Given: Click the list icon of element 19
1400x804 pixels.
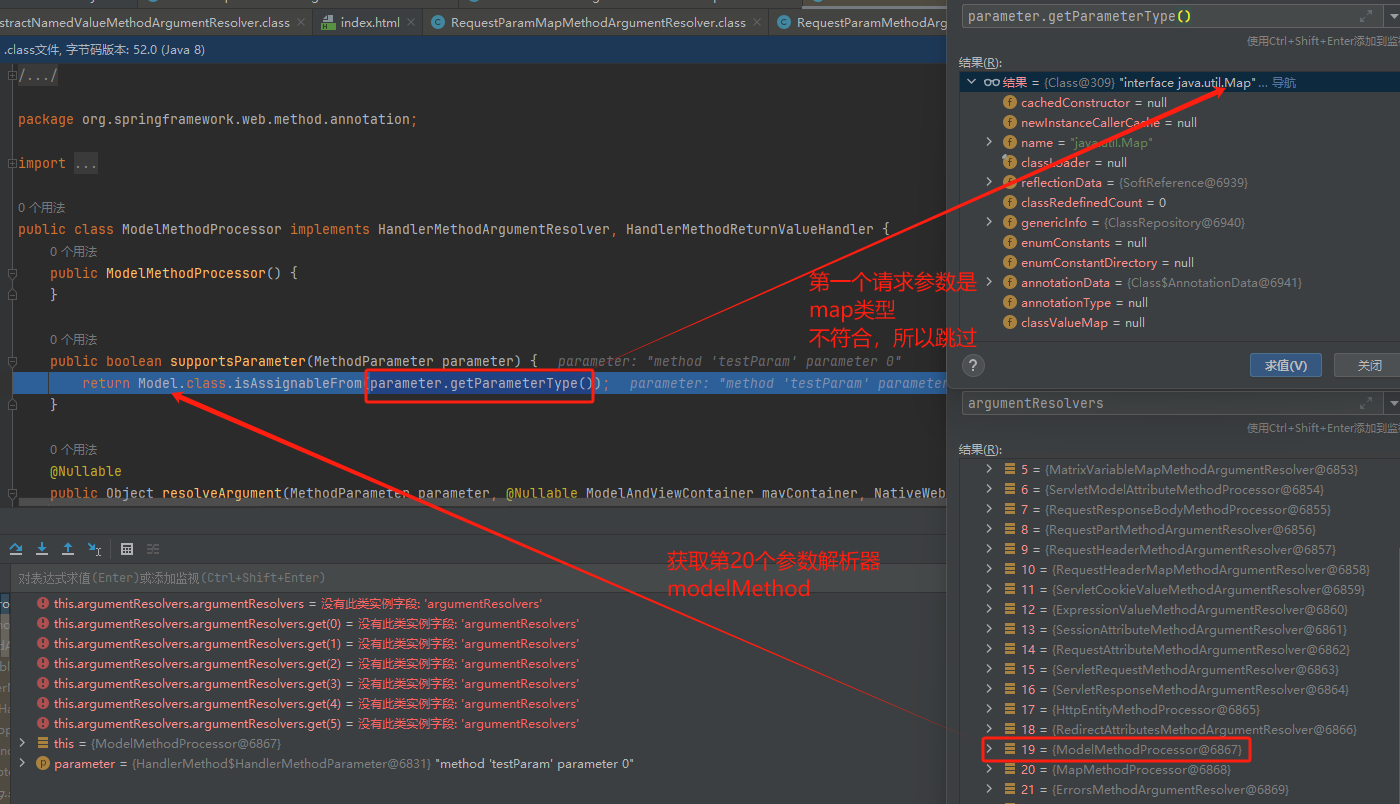Looking at the screenshot, I should click(x=1010, y=750).
